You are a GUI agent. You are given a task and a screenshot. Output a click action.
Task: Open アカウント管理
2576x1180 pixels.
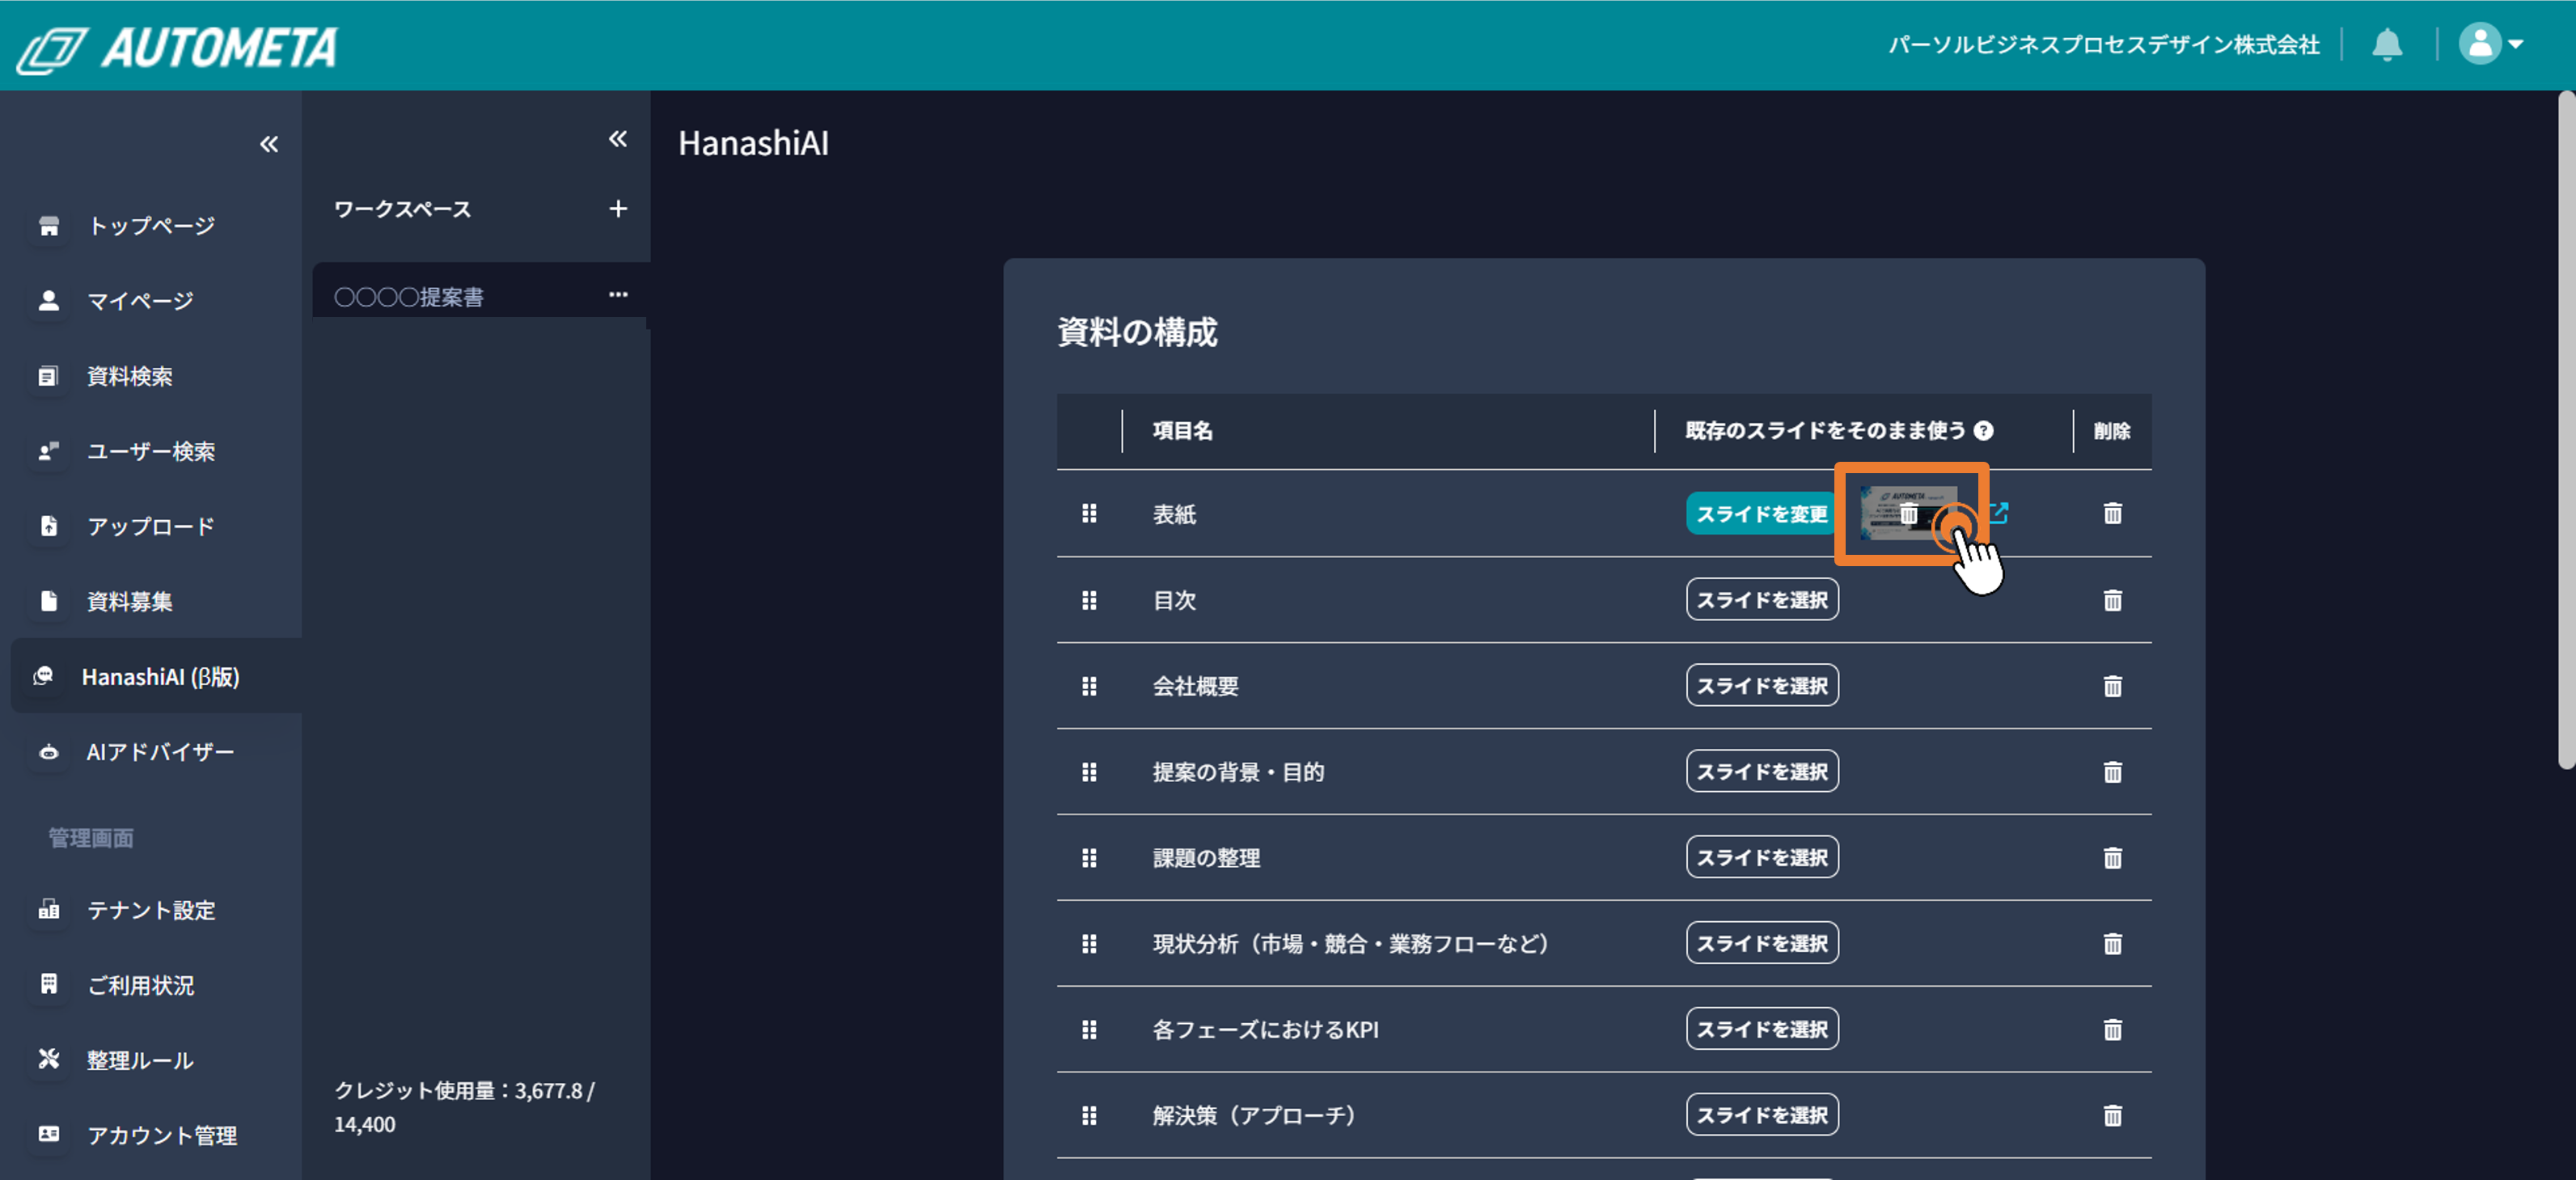(152, 1135)
